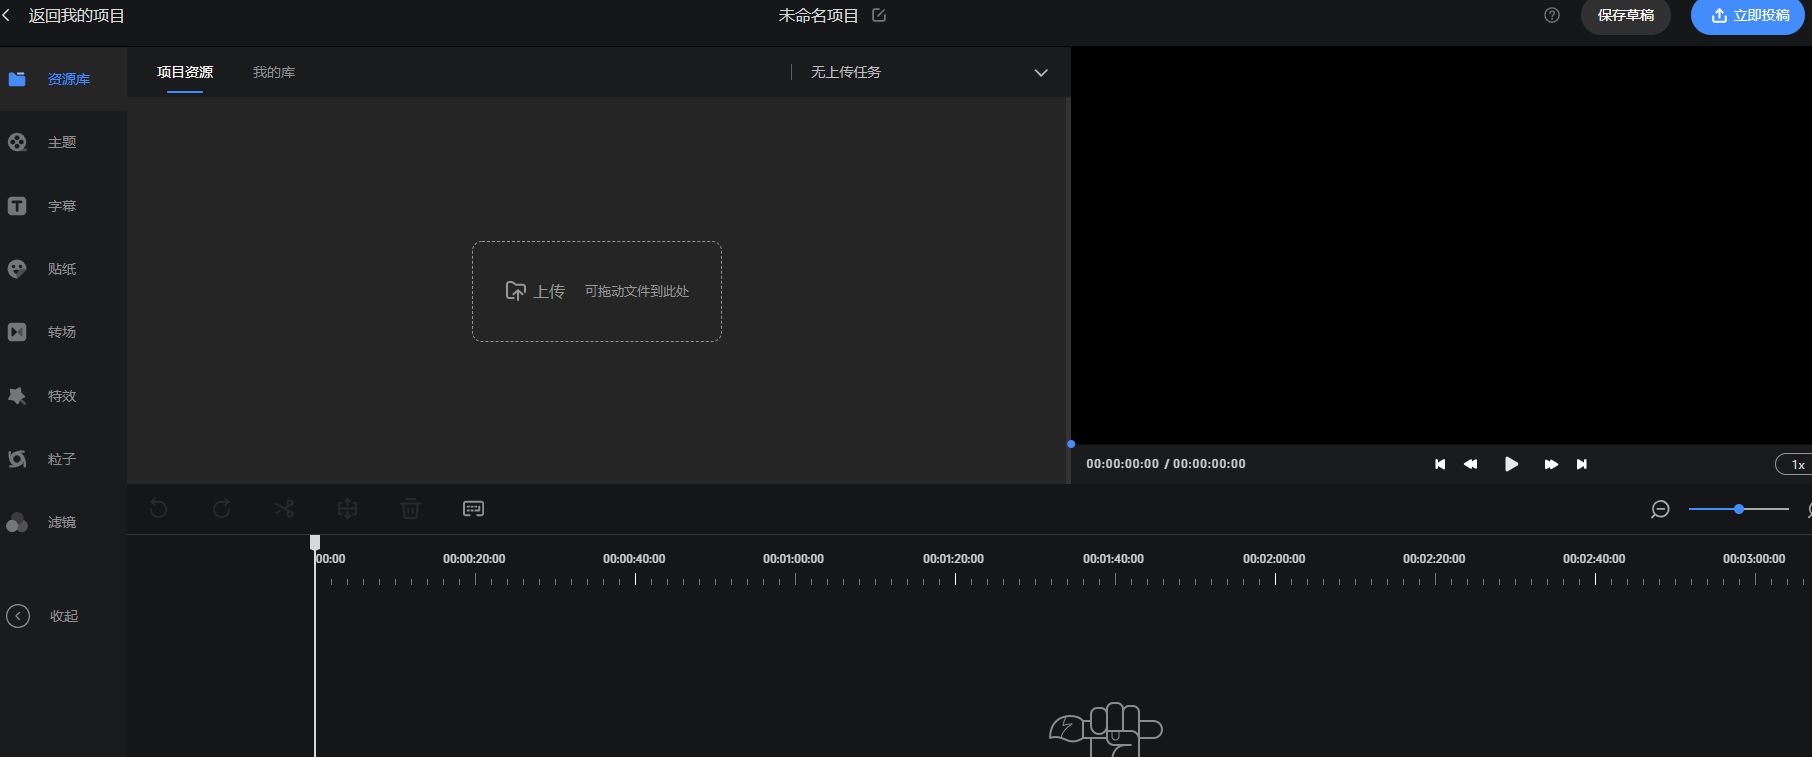The image size is (1812, 757).
Task: Open the 特效 sidebar section
Action: click(63, 396)
